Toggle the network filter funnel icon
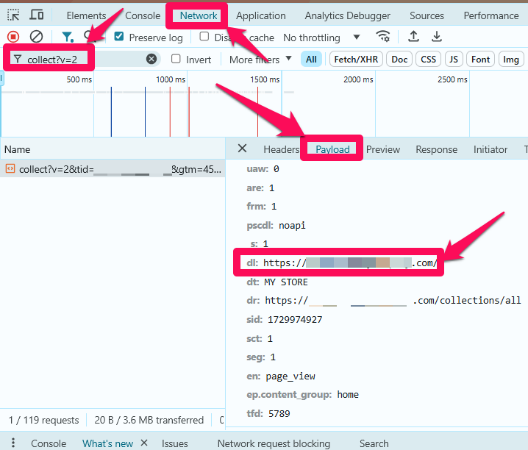This screenshot has width=528, height=450. (x=68, y=37)
